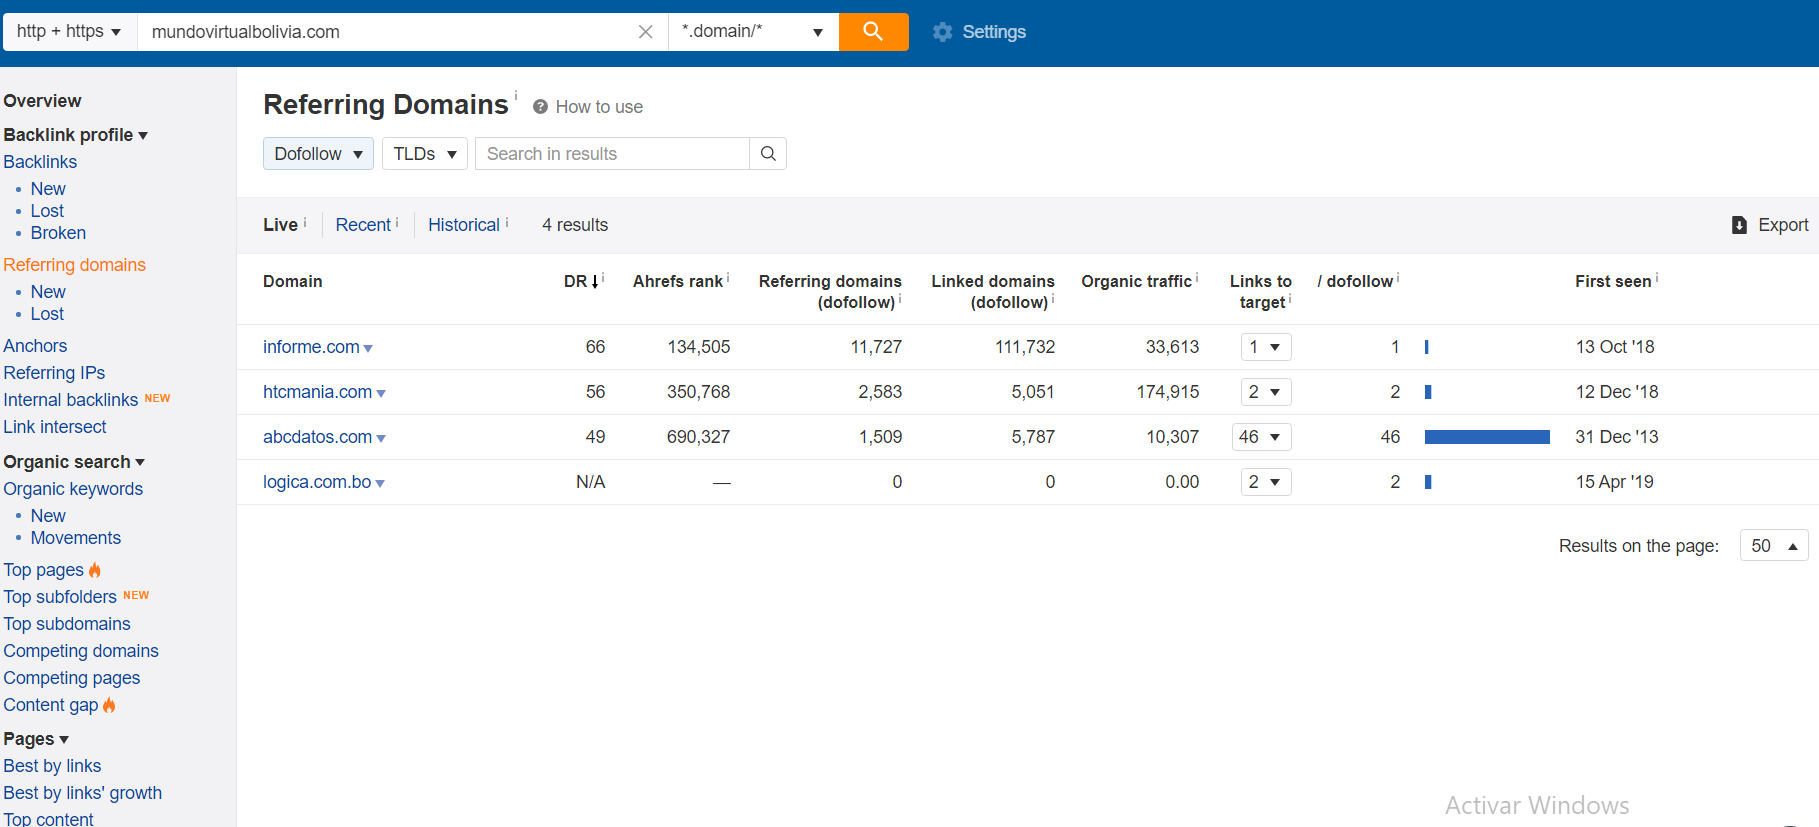Click the logica.com.bo dofollow bar
1819x827 pixels.
1428,482
